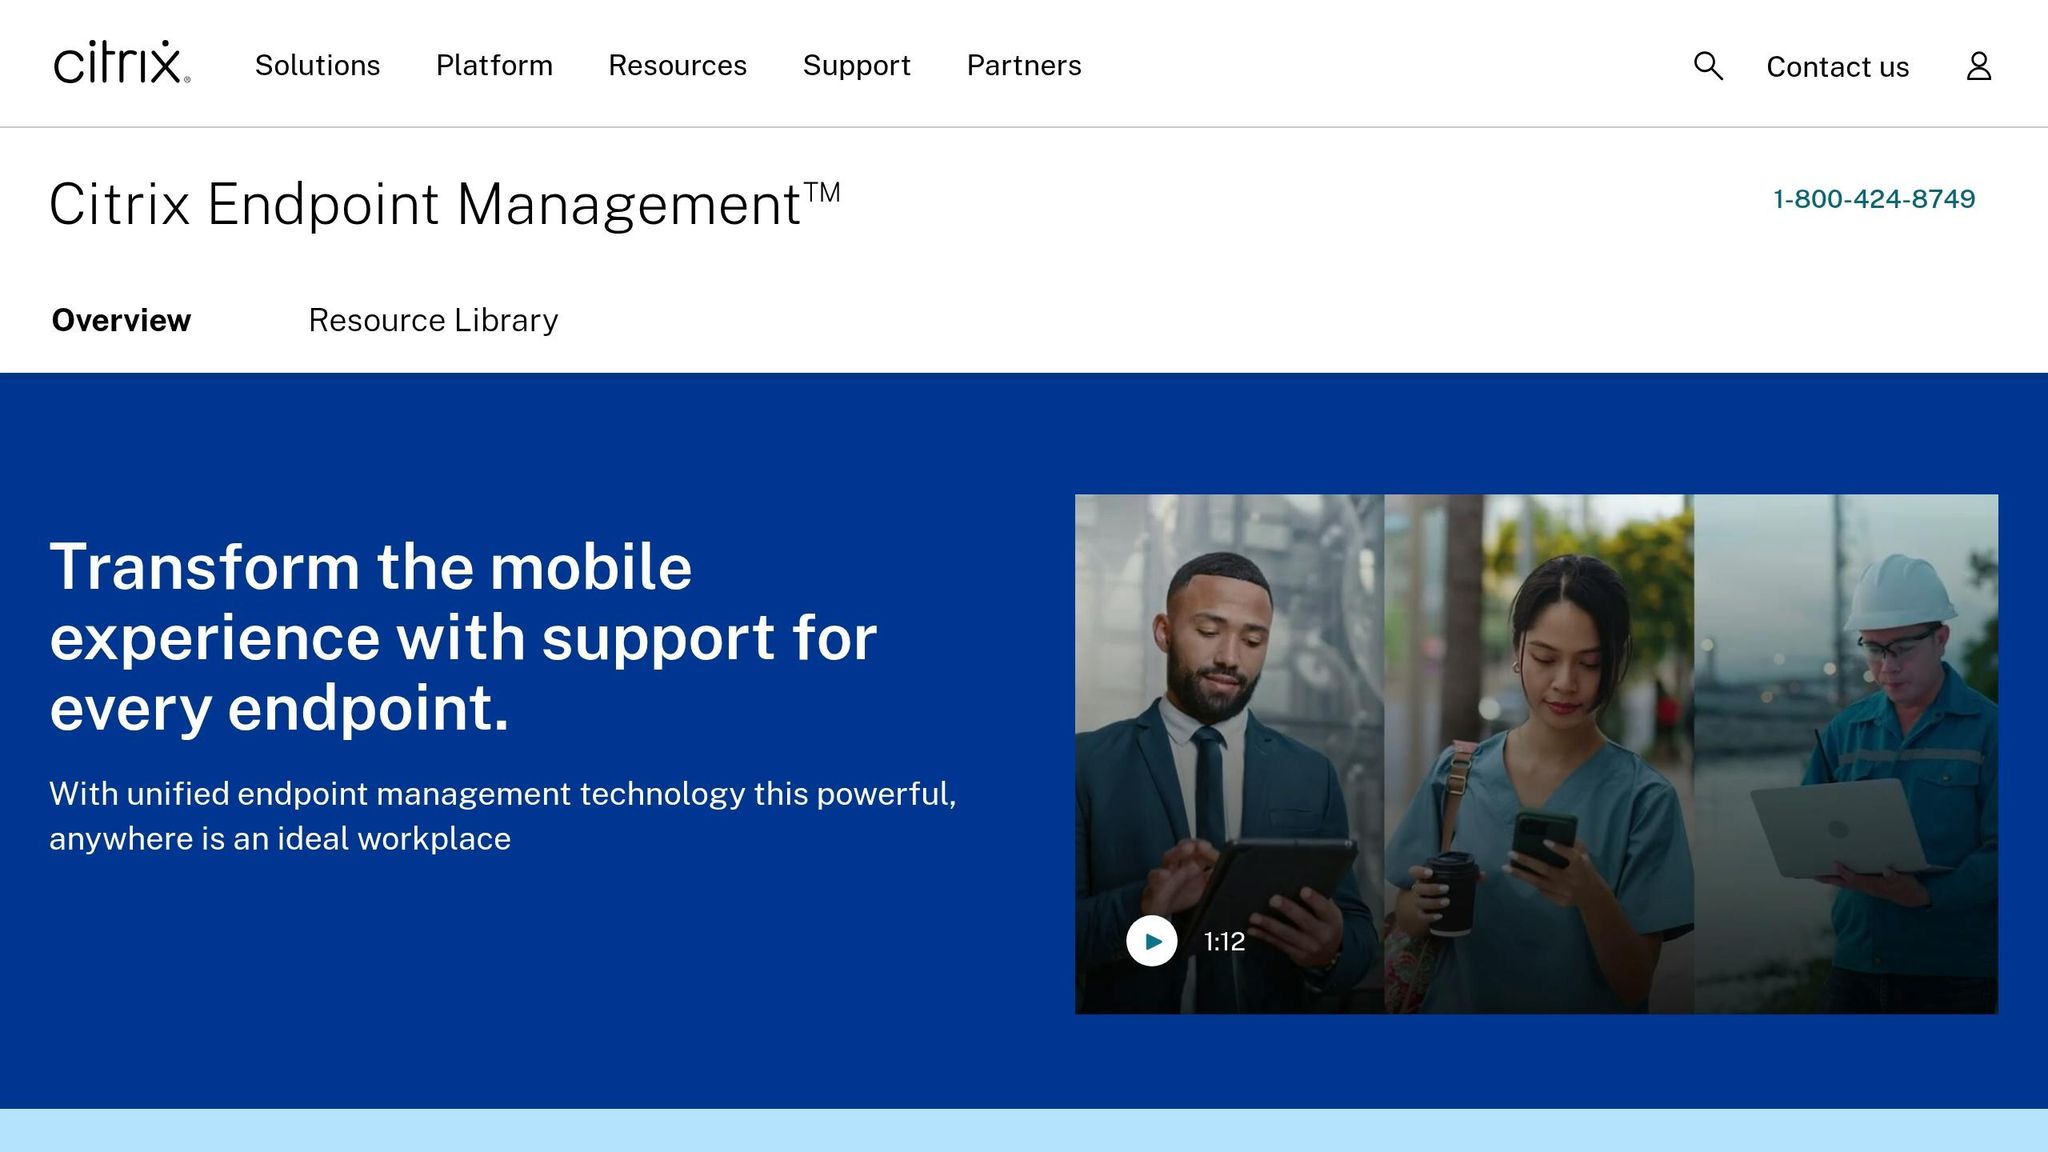
Task: Switch to the Resource Library tab
Action: [x=433, y=320]
